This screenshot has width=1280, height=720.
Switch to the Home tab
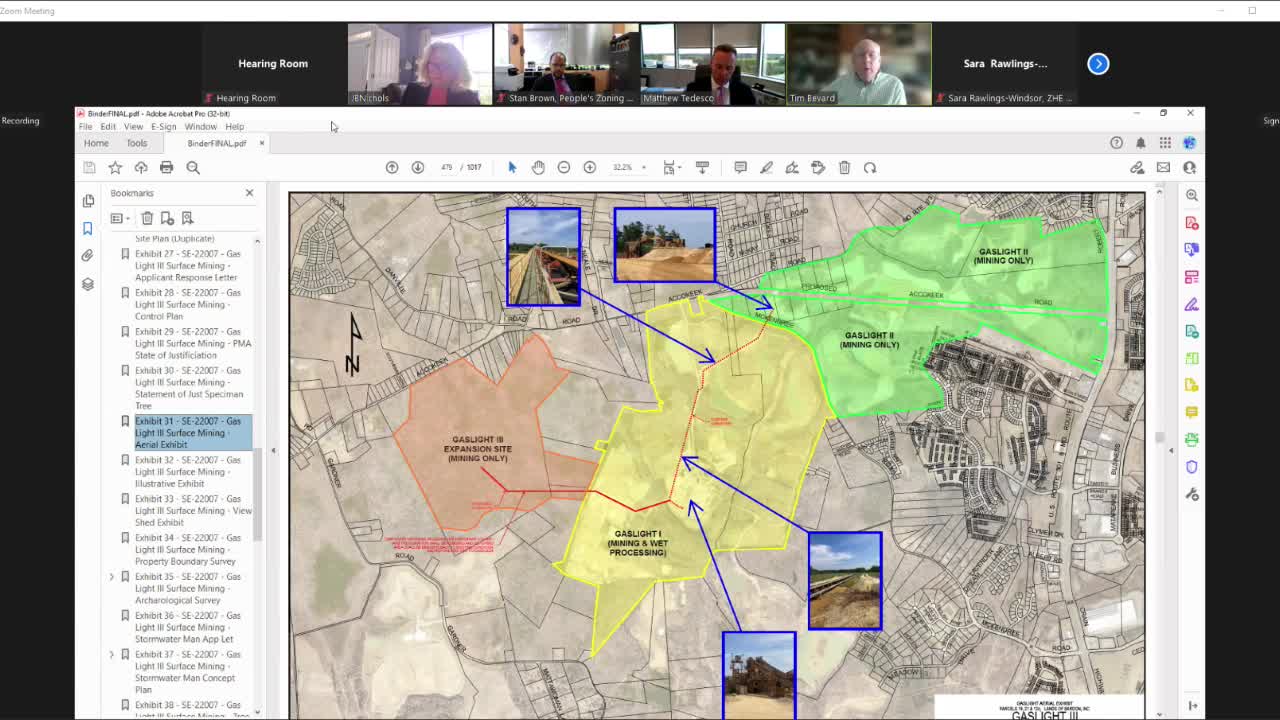[x=96, y=144]
